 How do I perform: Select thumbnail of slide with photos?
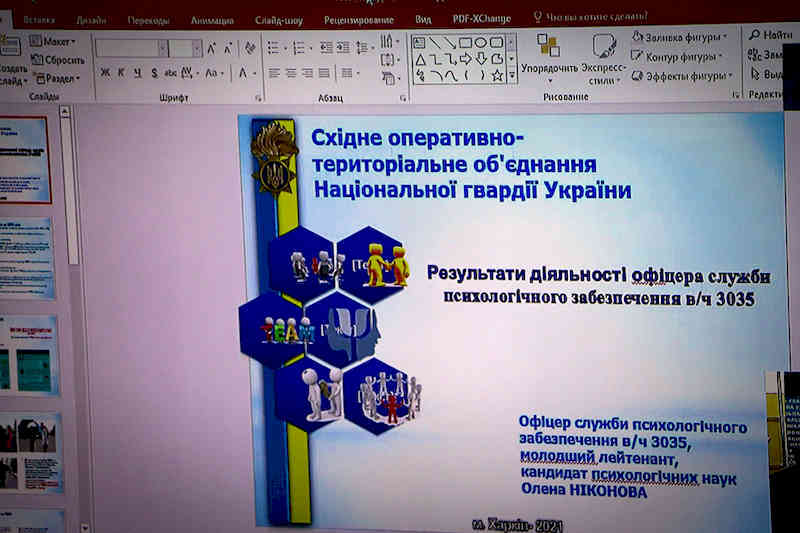tap(31, 452)
